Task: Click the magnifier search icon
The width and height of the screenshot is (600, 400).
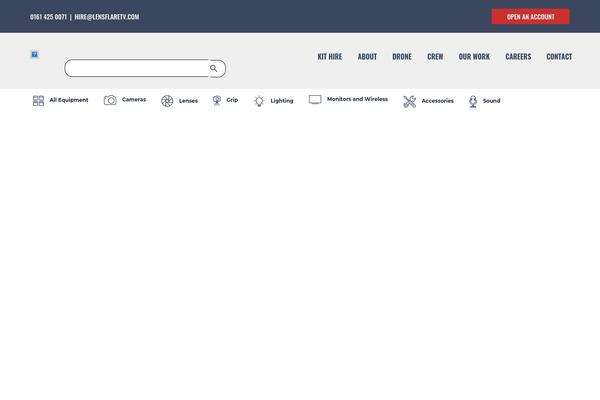Action: click(214, 69)
